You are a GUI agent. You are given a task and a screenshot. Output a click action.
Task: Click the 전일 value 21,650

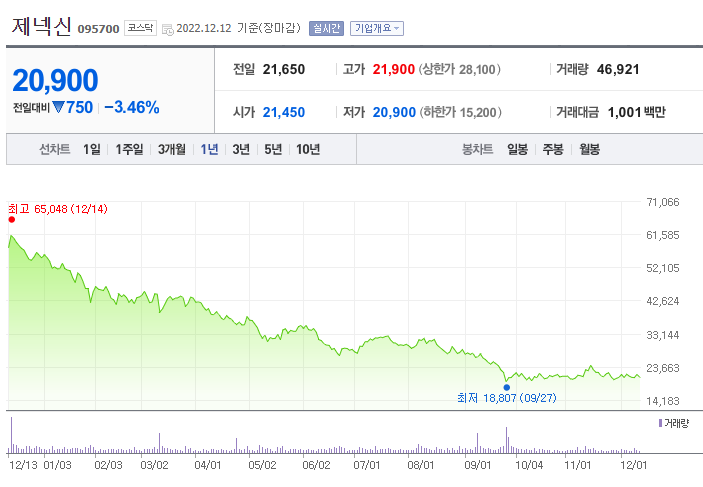284,70
